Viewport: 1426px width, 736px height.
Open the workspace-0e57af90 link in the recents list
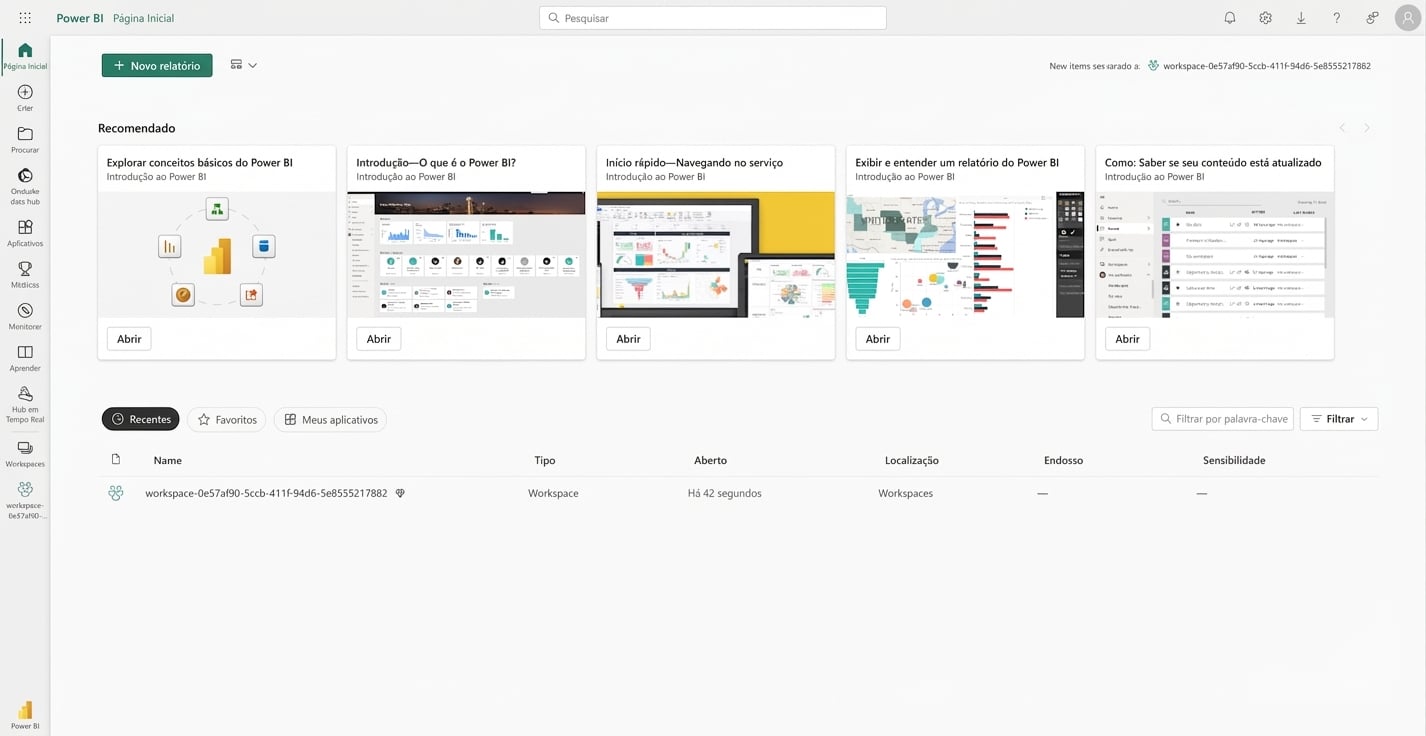click(267, 492)
